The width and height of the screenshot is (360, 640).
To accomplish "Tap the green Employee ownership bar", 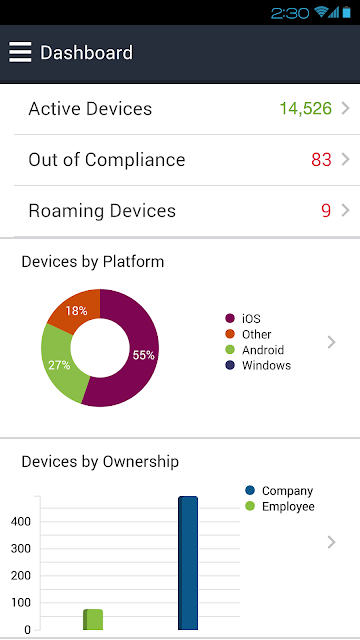I will (x=93, y=620).
